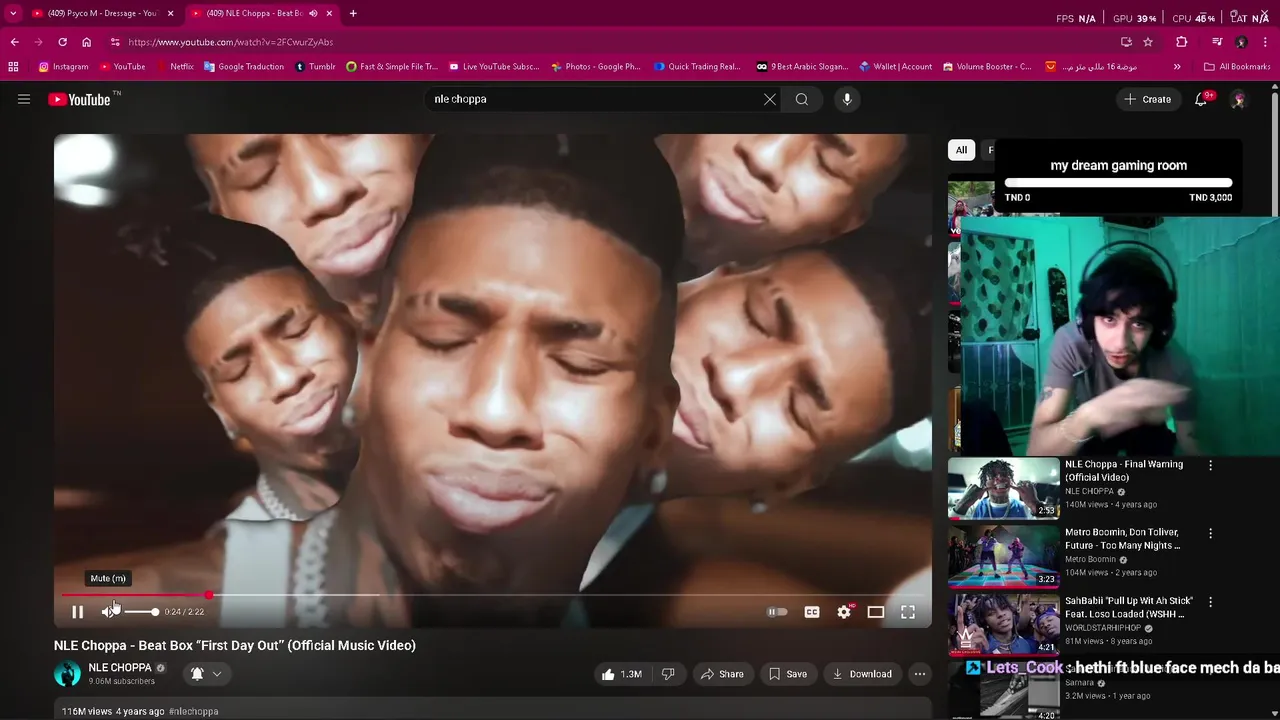1280x720 pixels.
Task: Open NLE CHOPPA channel avatar
Action: point(67,674)
